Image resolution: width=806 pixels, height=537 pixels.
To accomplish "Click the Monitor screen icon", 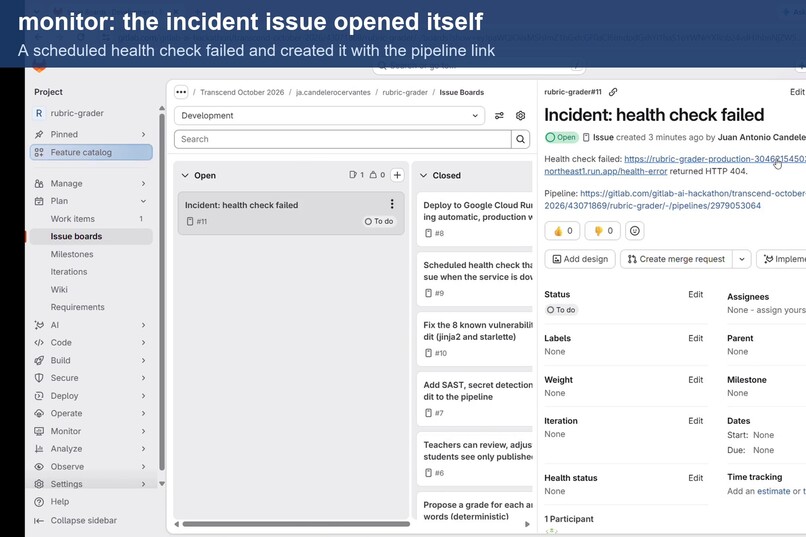I will click(x=39, y=431).
